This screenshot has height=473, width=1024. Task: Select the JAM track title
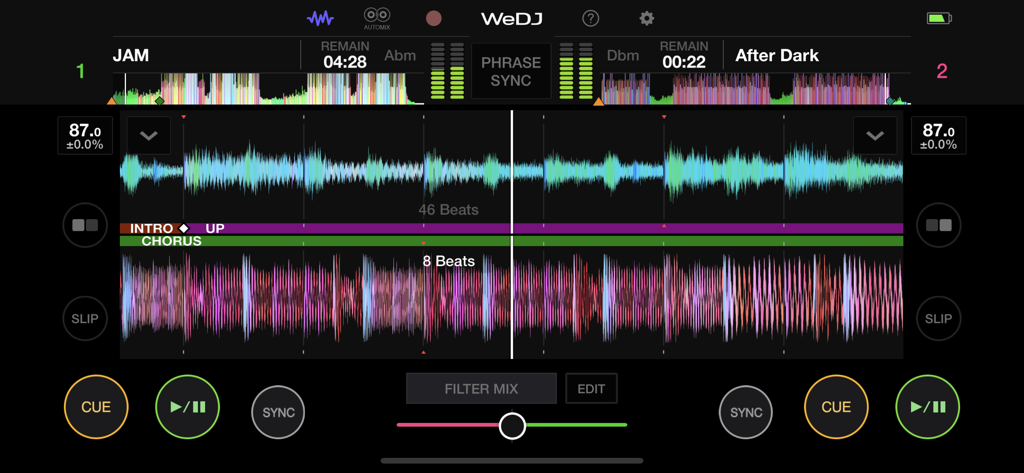[131, 56]
